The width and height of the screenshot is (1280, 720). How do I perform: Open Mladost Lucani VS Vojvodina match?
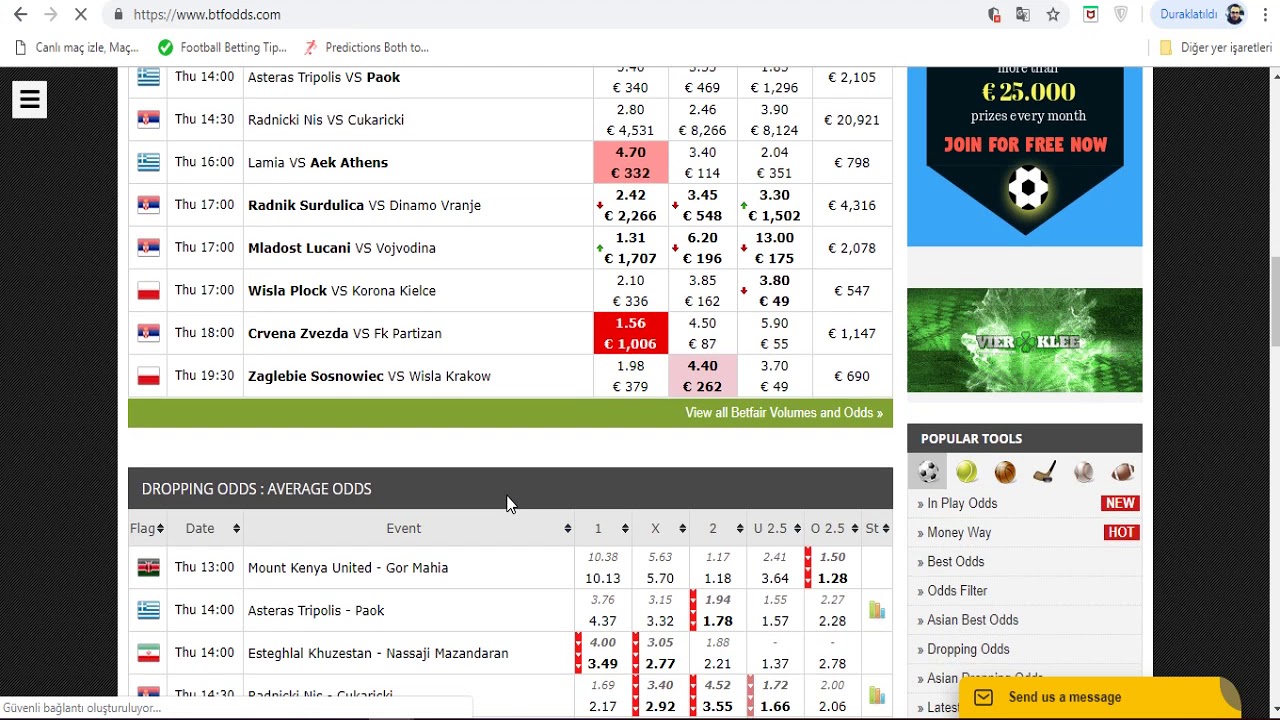342,248
